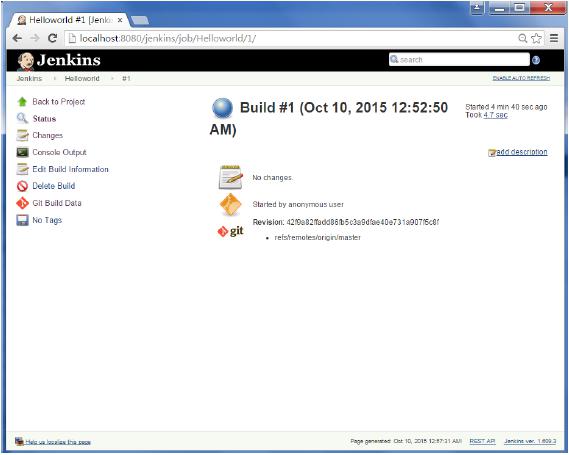Click the Jenkins butler logo
Image resolution: width=569 pixels, height=455 pixels.
[25, 61]
